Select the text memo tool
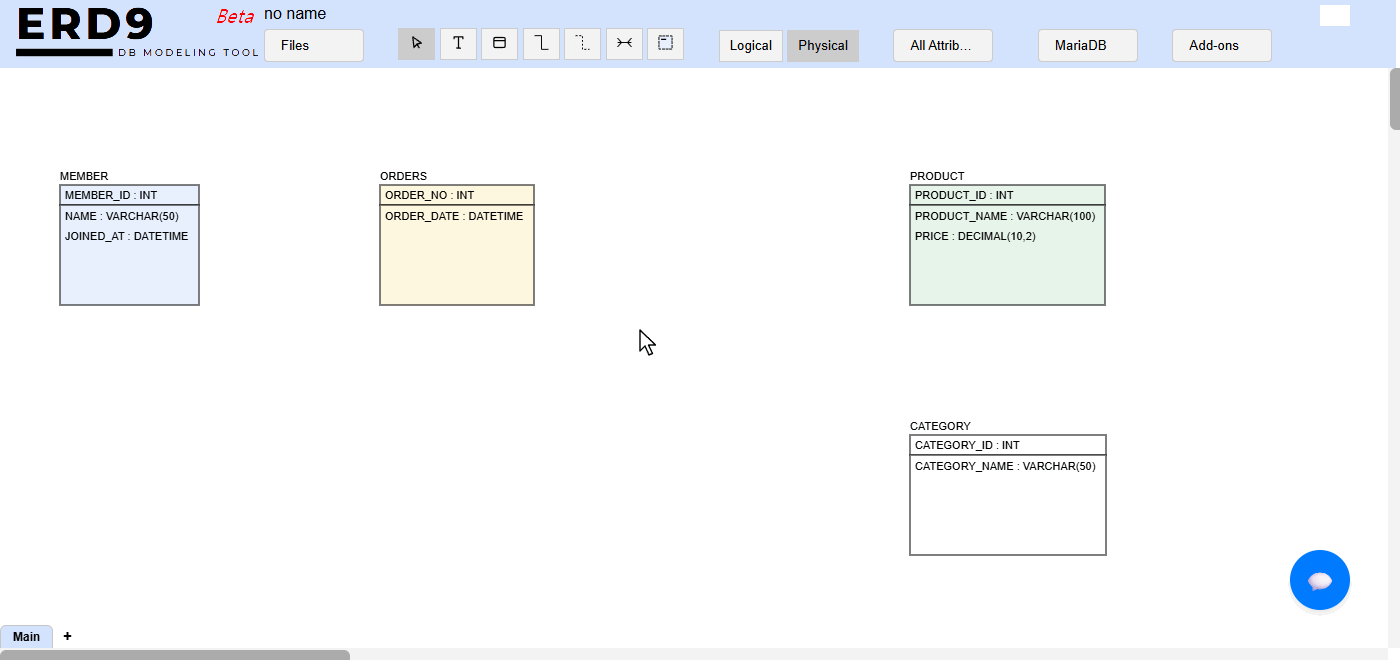 (x=458, y=44)
